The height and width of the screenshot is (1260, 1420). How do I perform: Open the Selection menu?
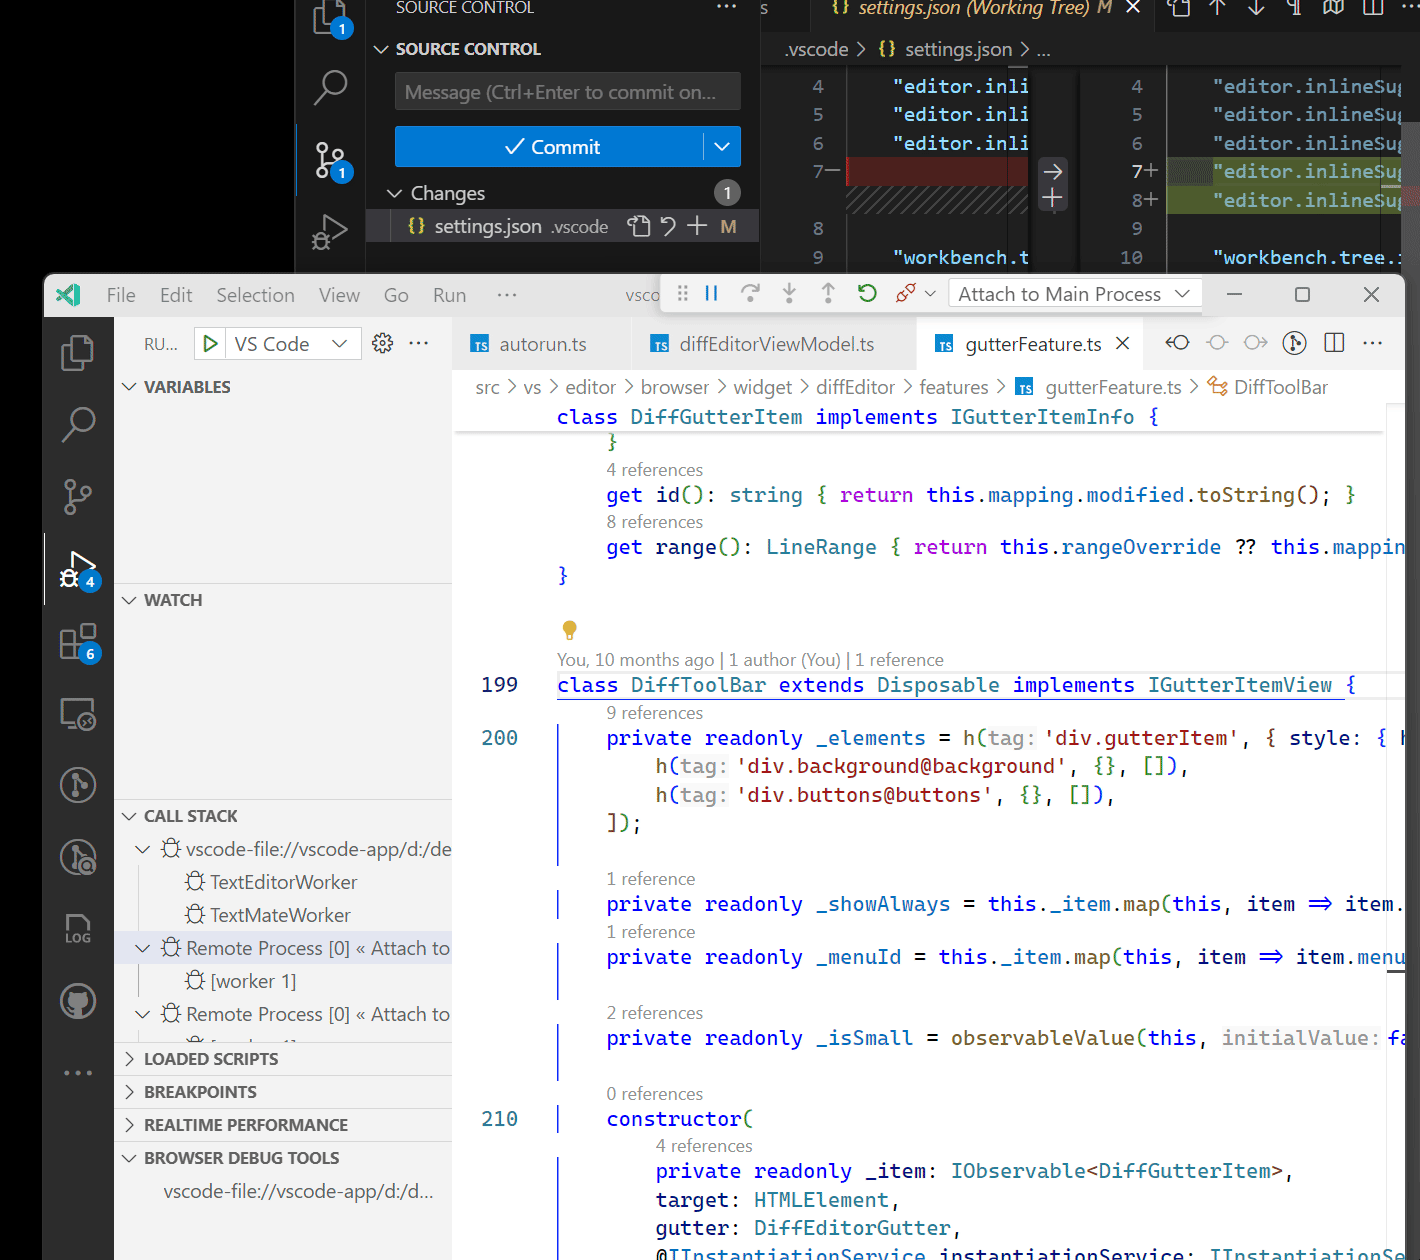(x=256, y=295)
